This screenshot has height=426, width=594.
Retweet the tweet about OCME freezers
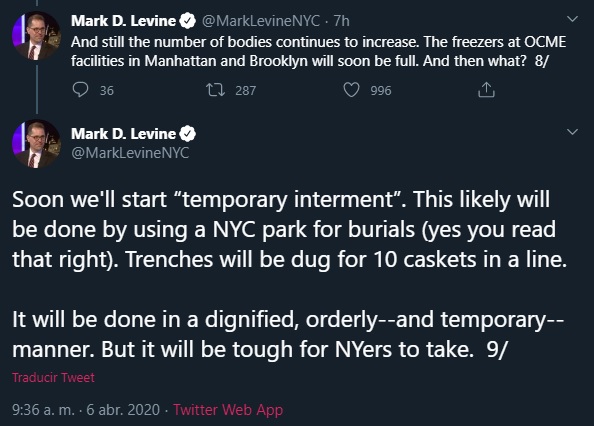(x=215, y=90)
